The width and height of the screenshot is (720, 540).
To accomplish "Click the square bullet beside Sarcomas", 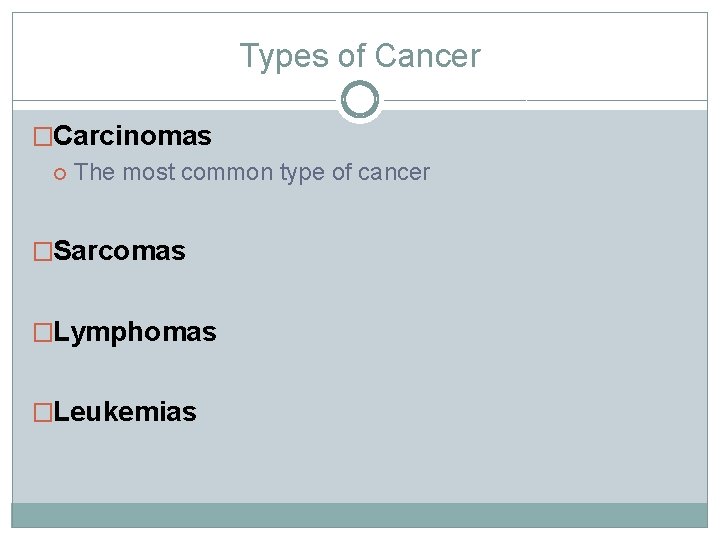I will (x=43, y=251).
